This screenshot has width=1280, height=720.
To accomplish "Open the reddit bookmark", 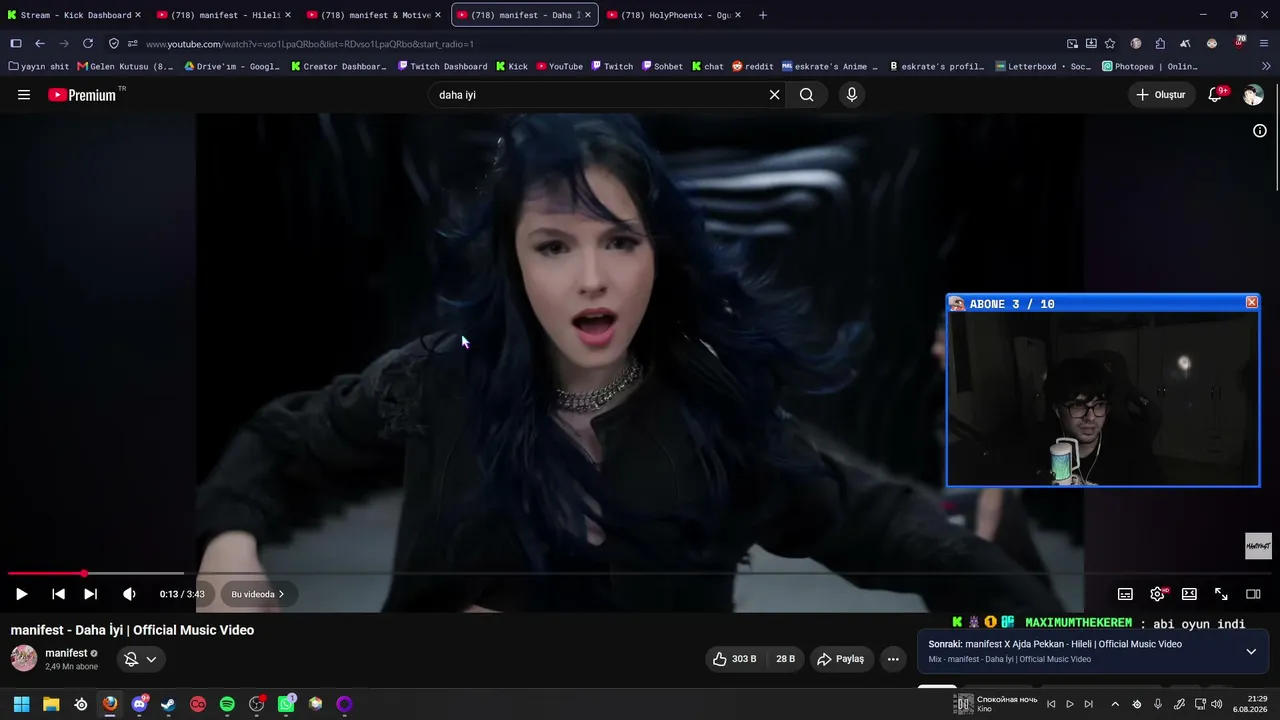I will click(753, 67).
